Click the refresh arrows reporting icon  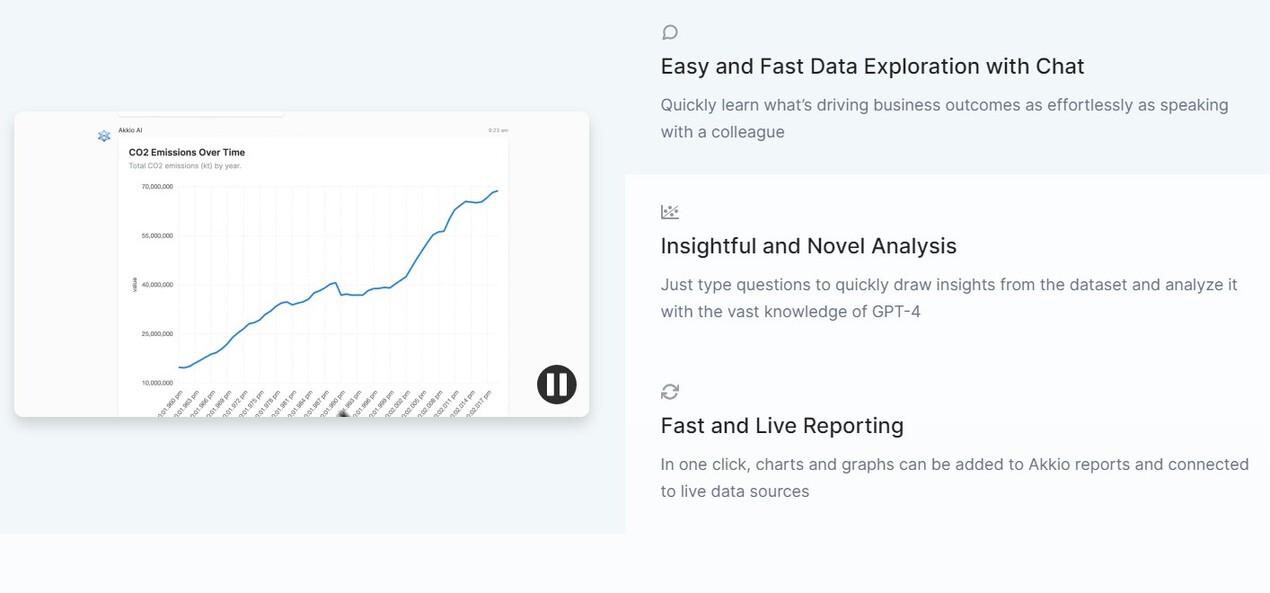pos(670,392)
